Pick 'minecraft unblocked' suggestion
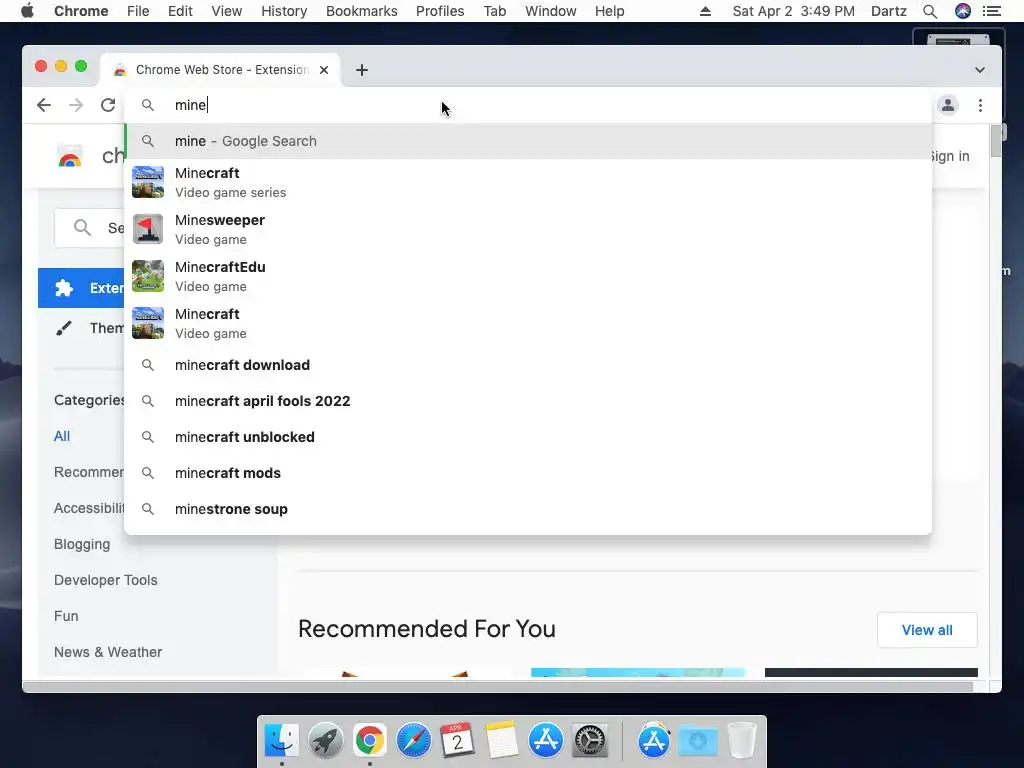This screenshot has height=768, width=1024. pyautogui.click(x=528, y=437)
